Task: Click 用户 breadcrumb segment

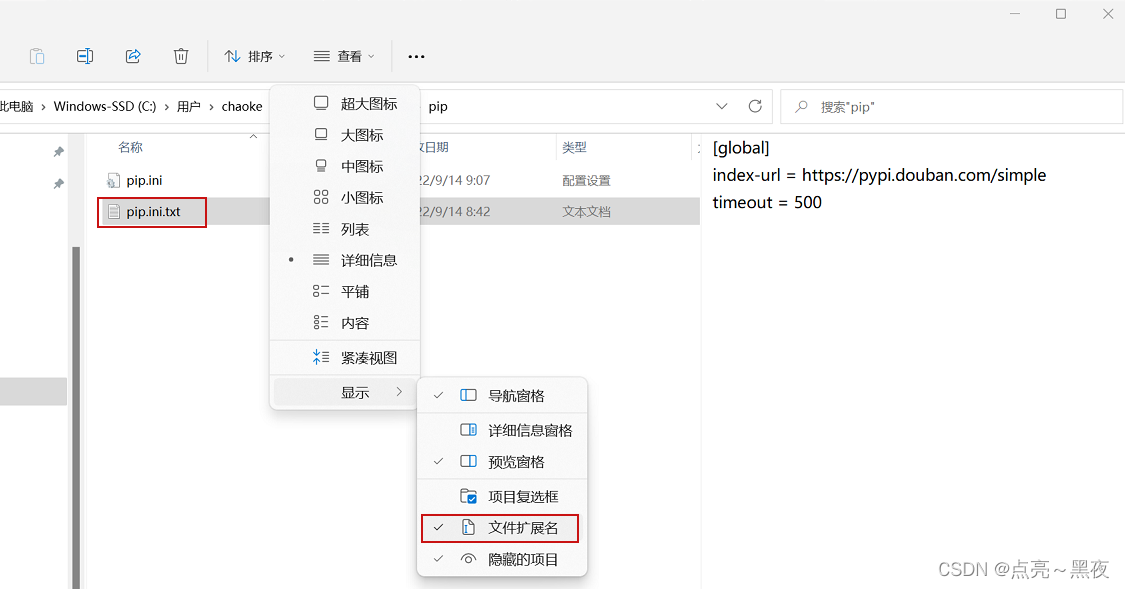Action: point(189,106)
